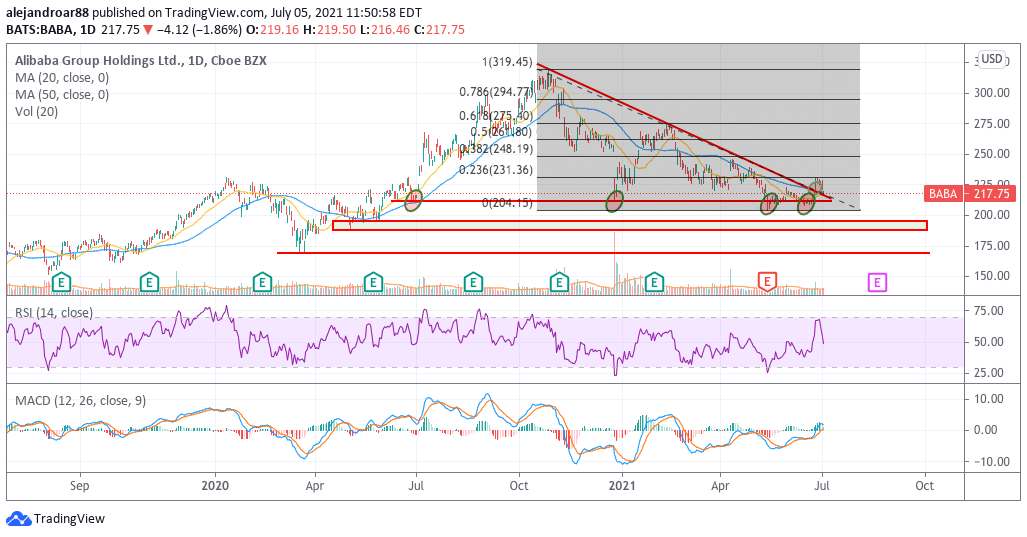The height and width of the screenshot is (537, 1027).
Task: Click the Fibonacci 0.786(294.77) level label
Action: coord(494,92)
